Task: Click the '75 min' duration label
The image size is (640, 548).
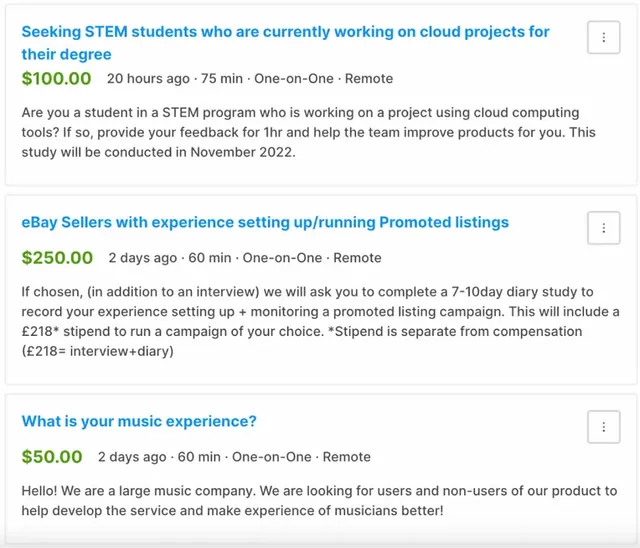Action: point(222,79)
